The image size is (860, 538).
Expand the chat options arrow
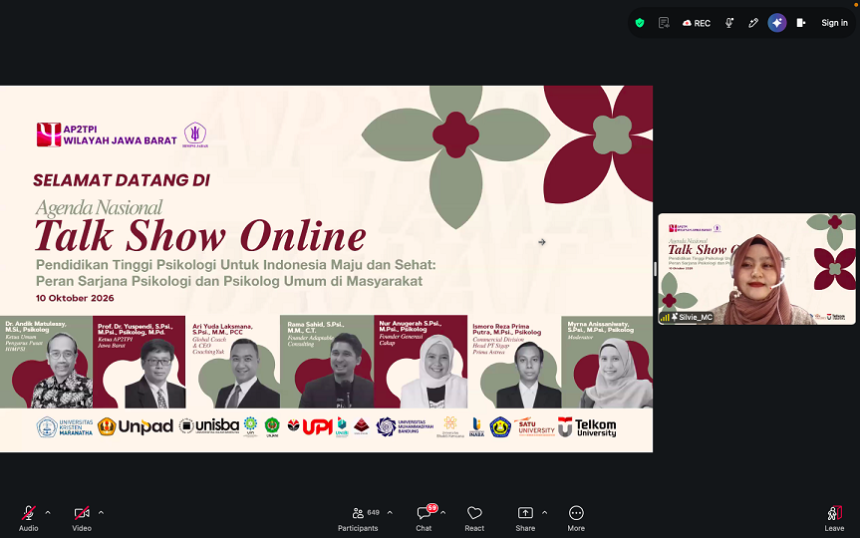pyautogui.click(x=443, y=513)
